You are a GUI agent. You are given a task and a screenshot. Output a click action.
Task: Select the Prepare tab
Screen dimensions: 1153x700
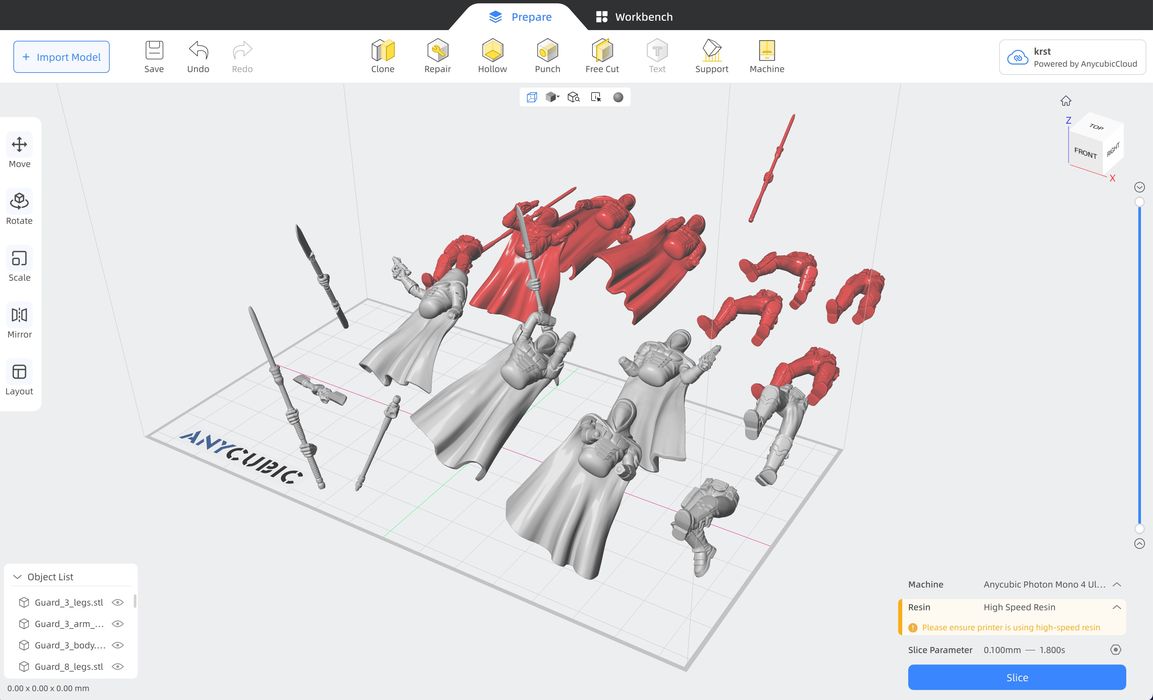point(520,17)
